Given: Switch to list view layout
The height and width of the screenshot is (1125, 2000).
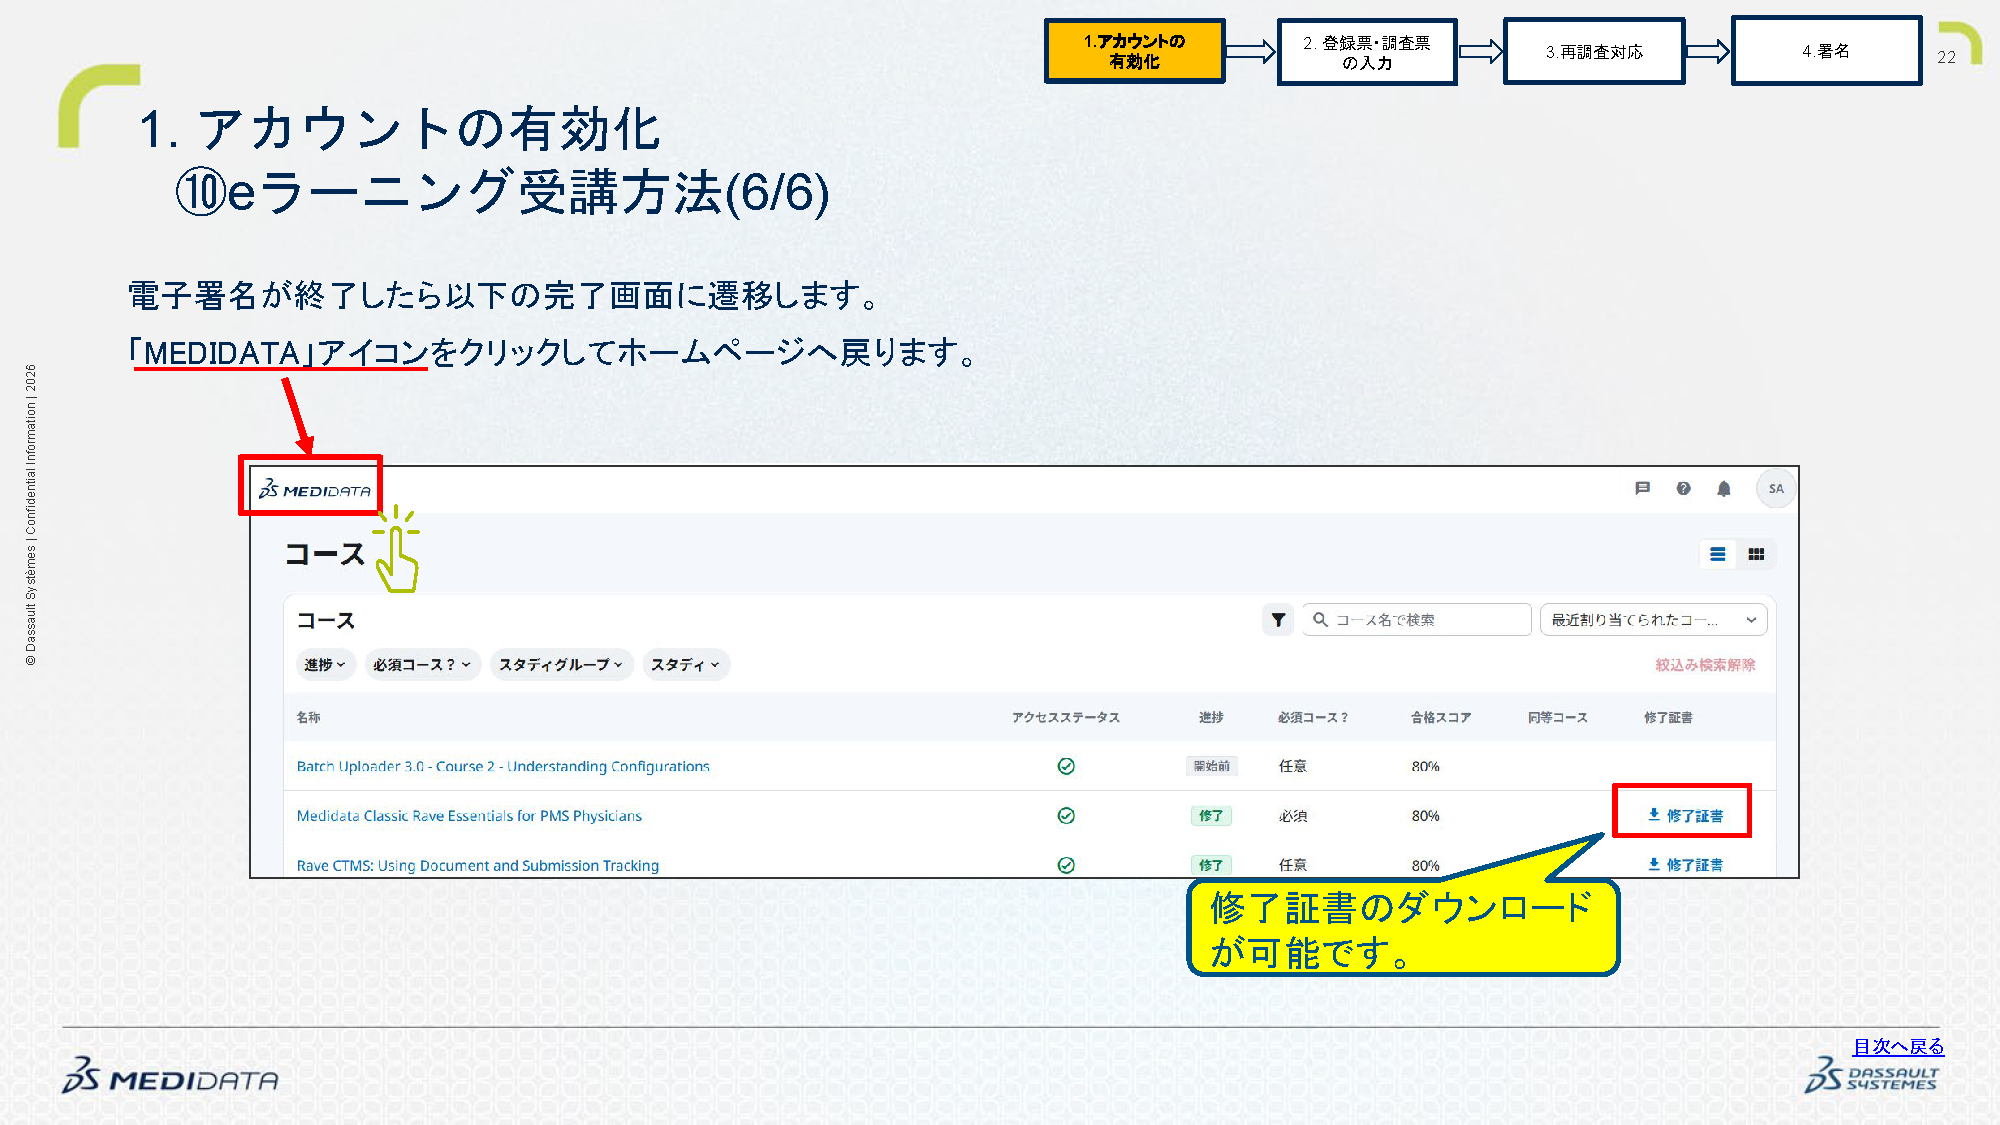Looking at the screenshot, I should [1718, 554].
